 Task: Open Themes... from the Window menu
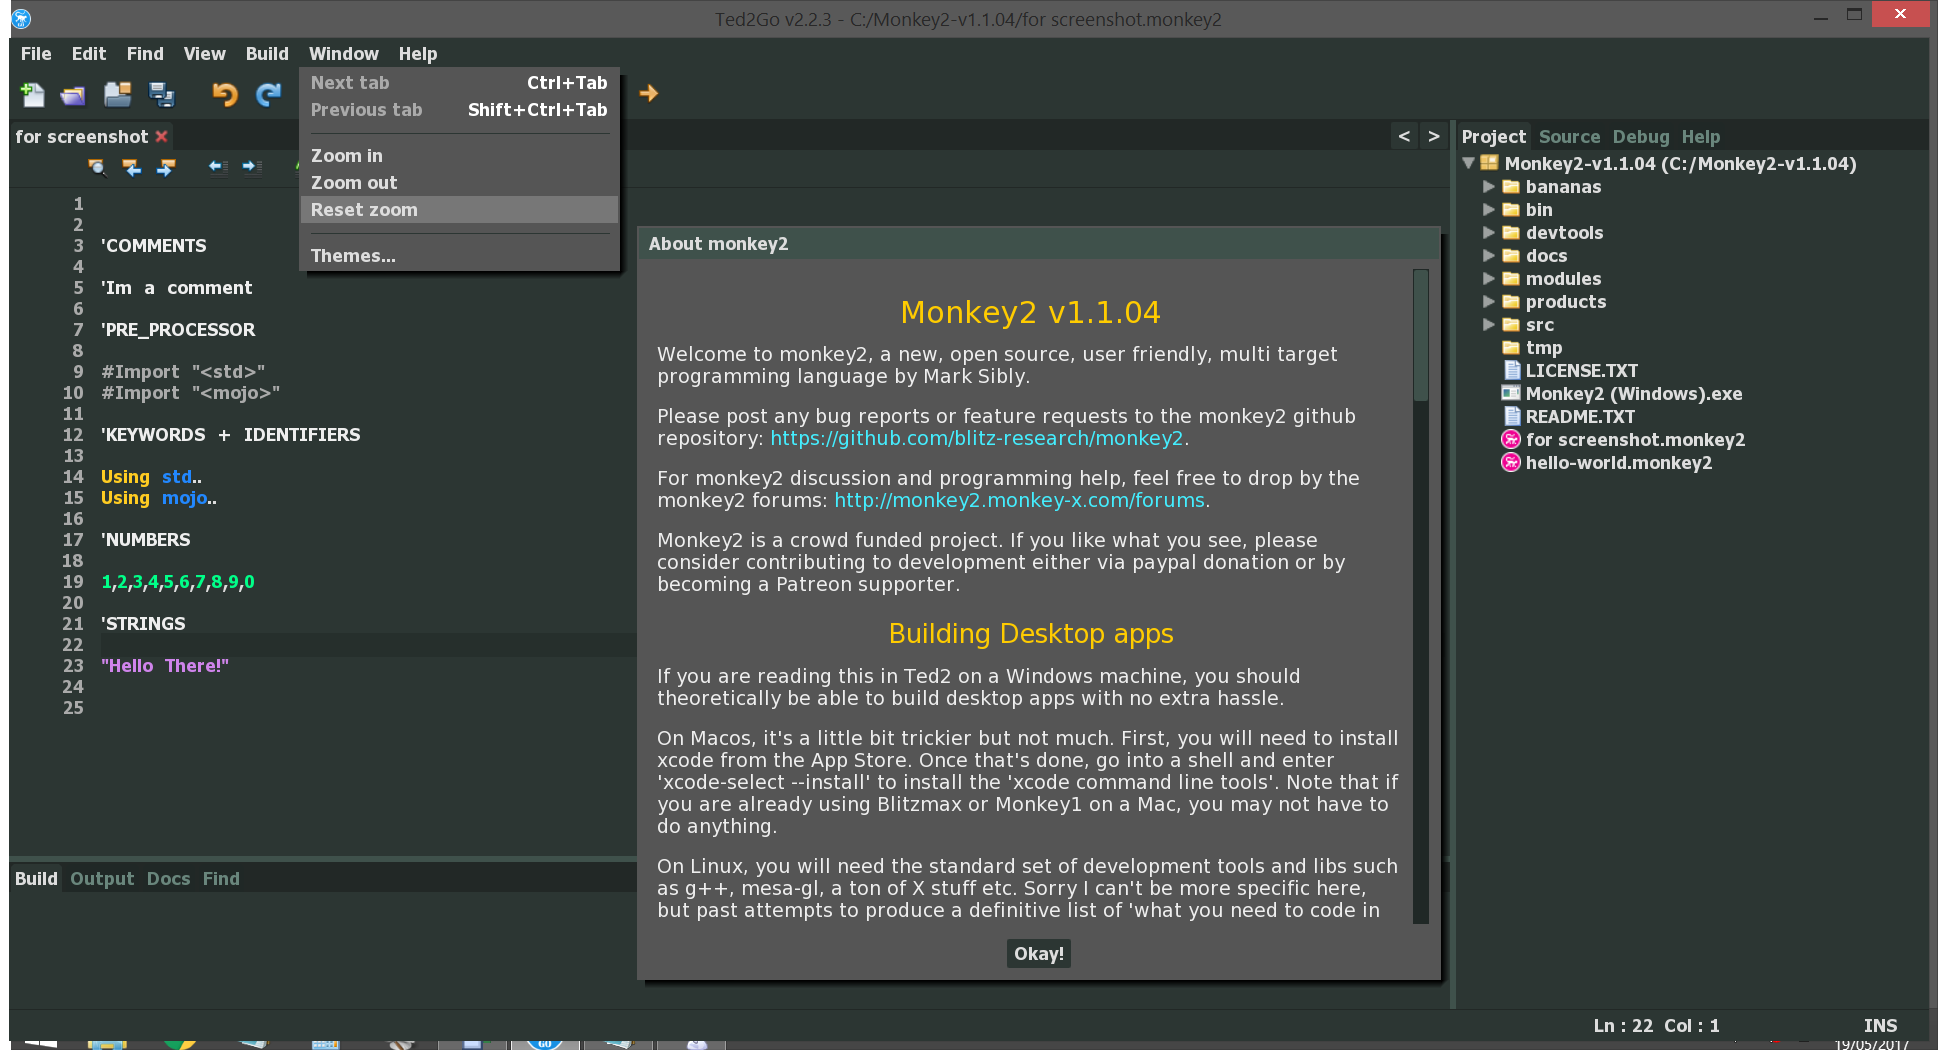[353, 256]
